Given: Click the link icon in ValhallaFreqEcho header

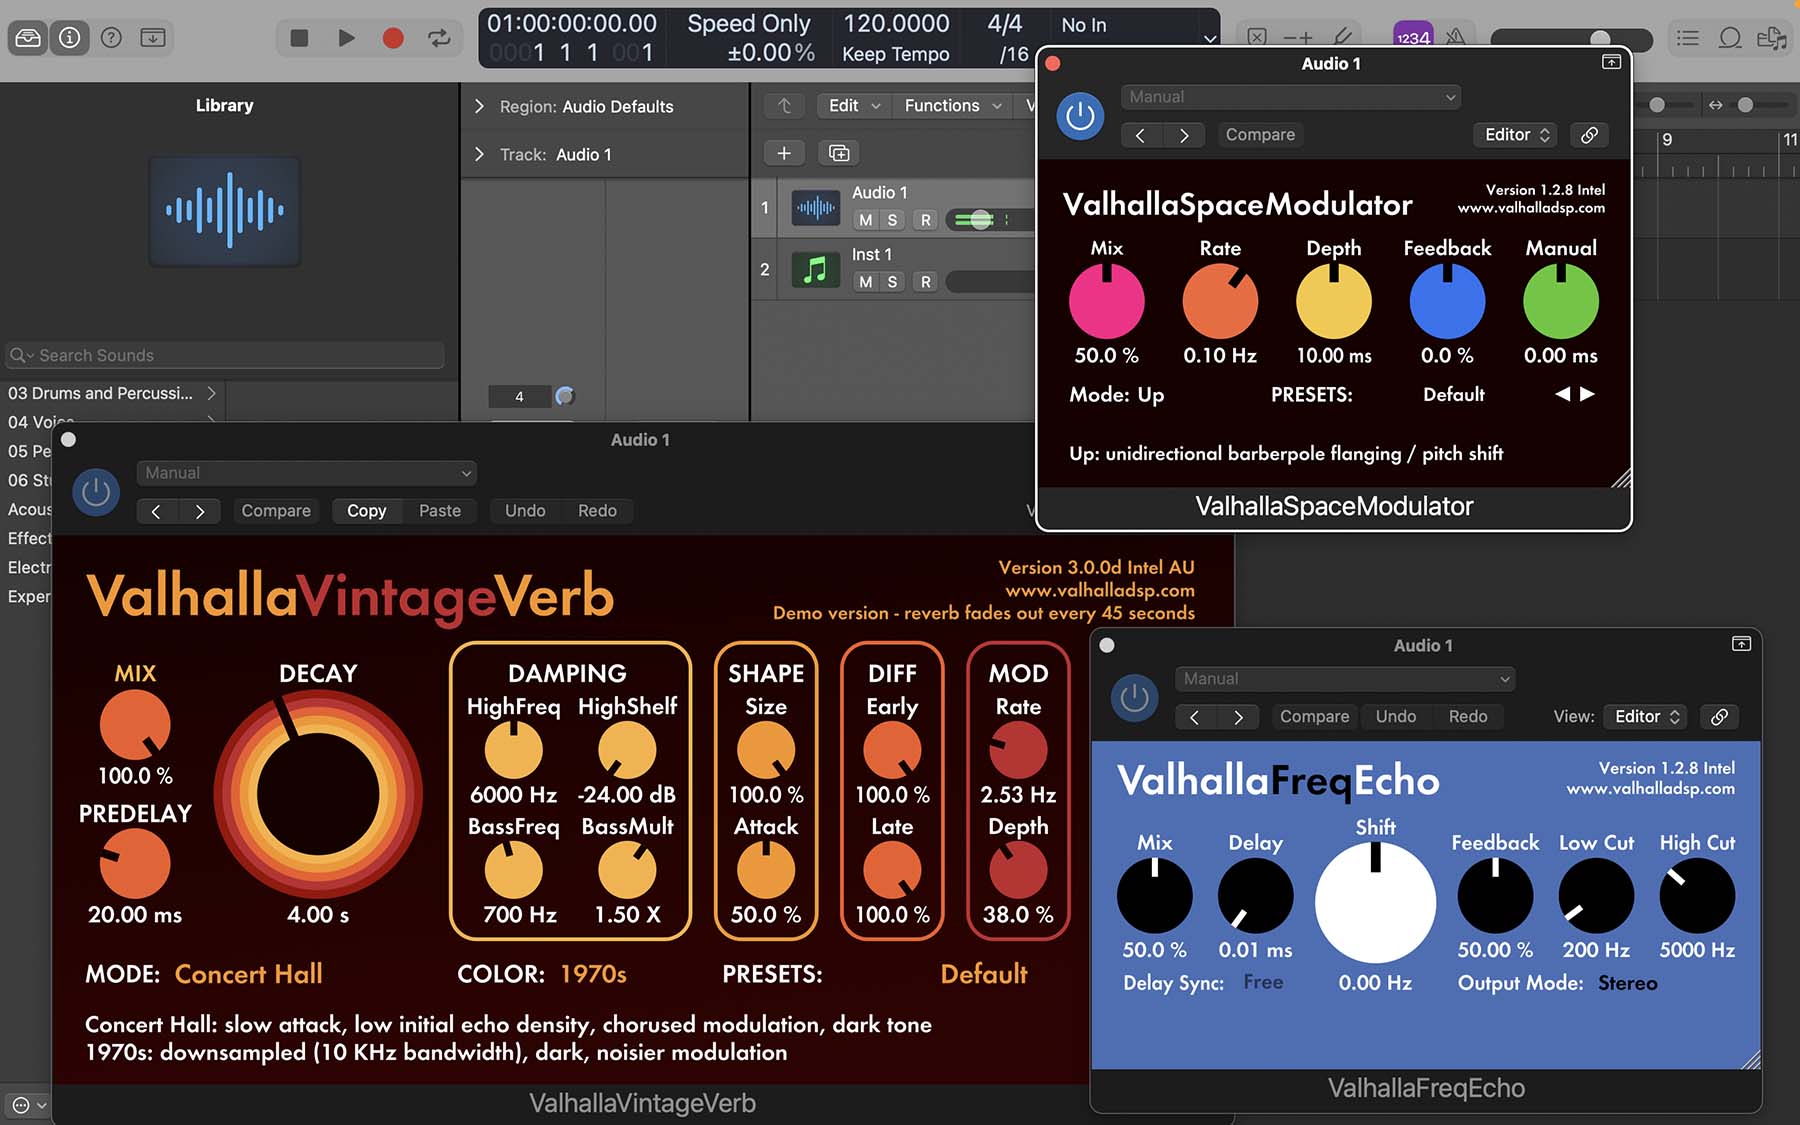Looking at the screenshot, I should (1719, 717).
